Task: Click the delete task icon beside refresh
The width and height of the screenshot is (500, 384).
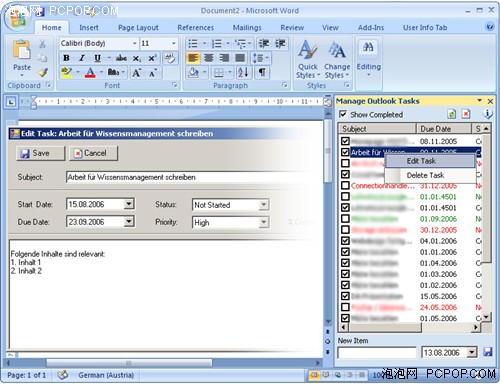Action: 466,114
